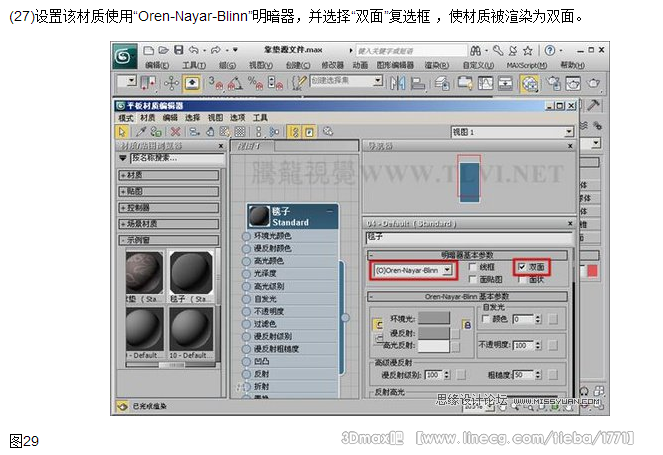This screenshot has height=455, width=663.
Task: Open Render Setup teapot icon
Action: pyautogui.click(x=553, y=83)
